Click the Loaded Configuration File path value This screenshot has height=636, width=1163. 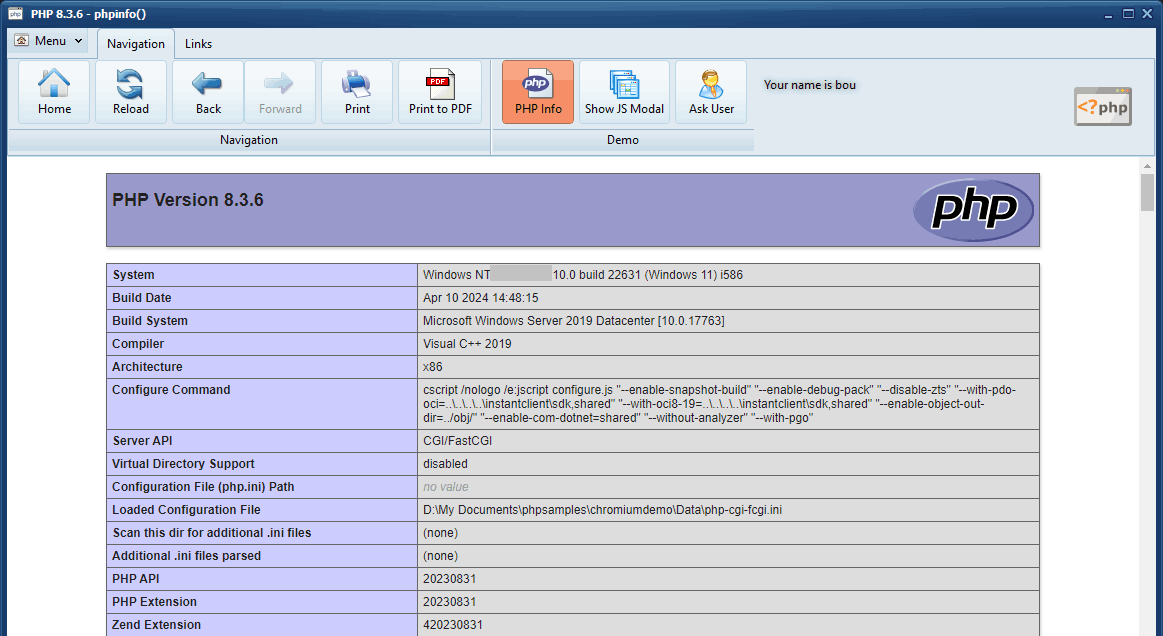602,510
